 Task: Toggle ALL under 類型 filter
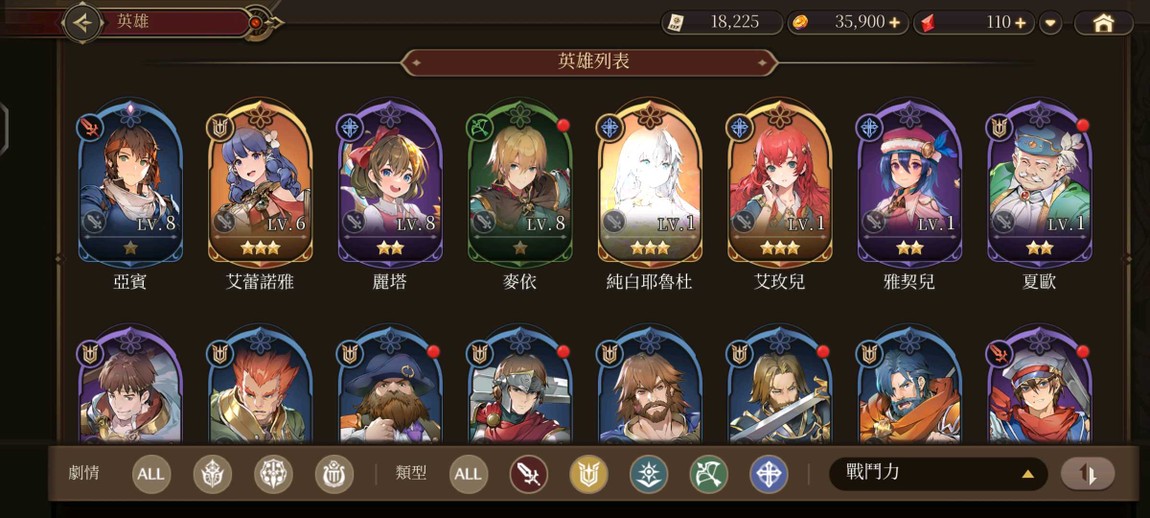point(467,474)
